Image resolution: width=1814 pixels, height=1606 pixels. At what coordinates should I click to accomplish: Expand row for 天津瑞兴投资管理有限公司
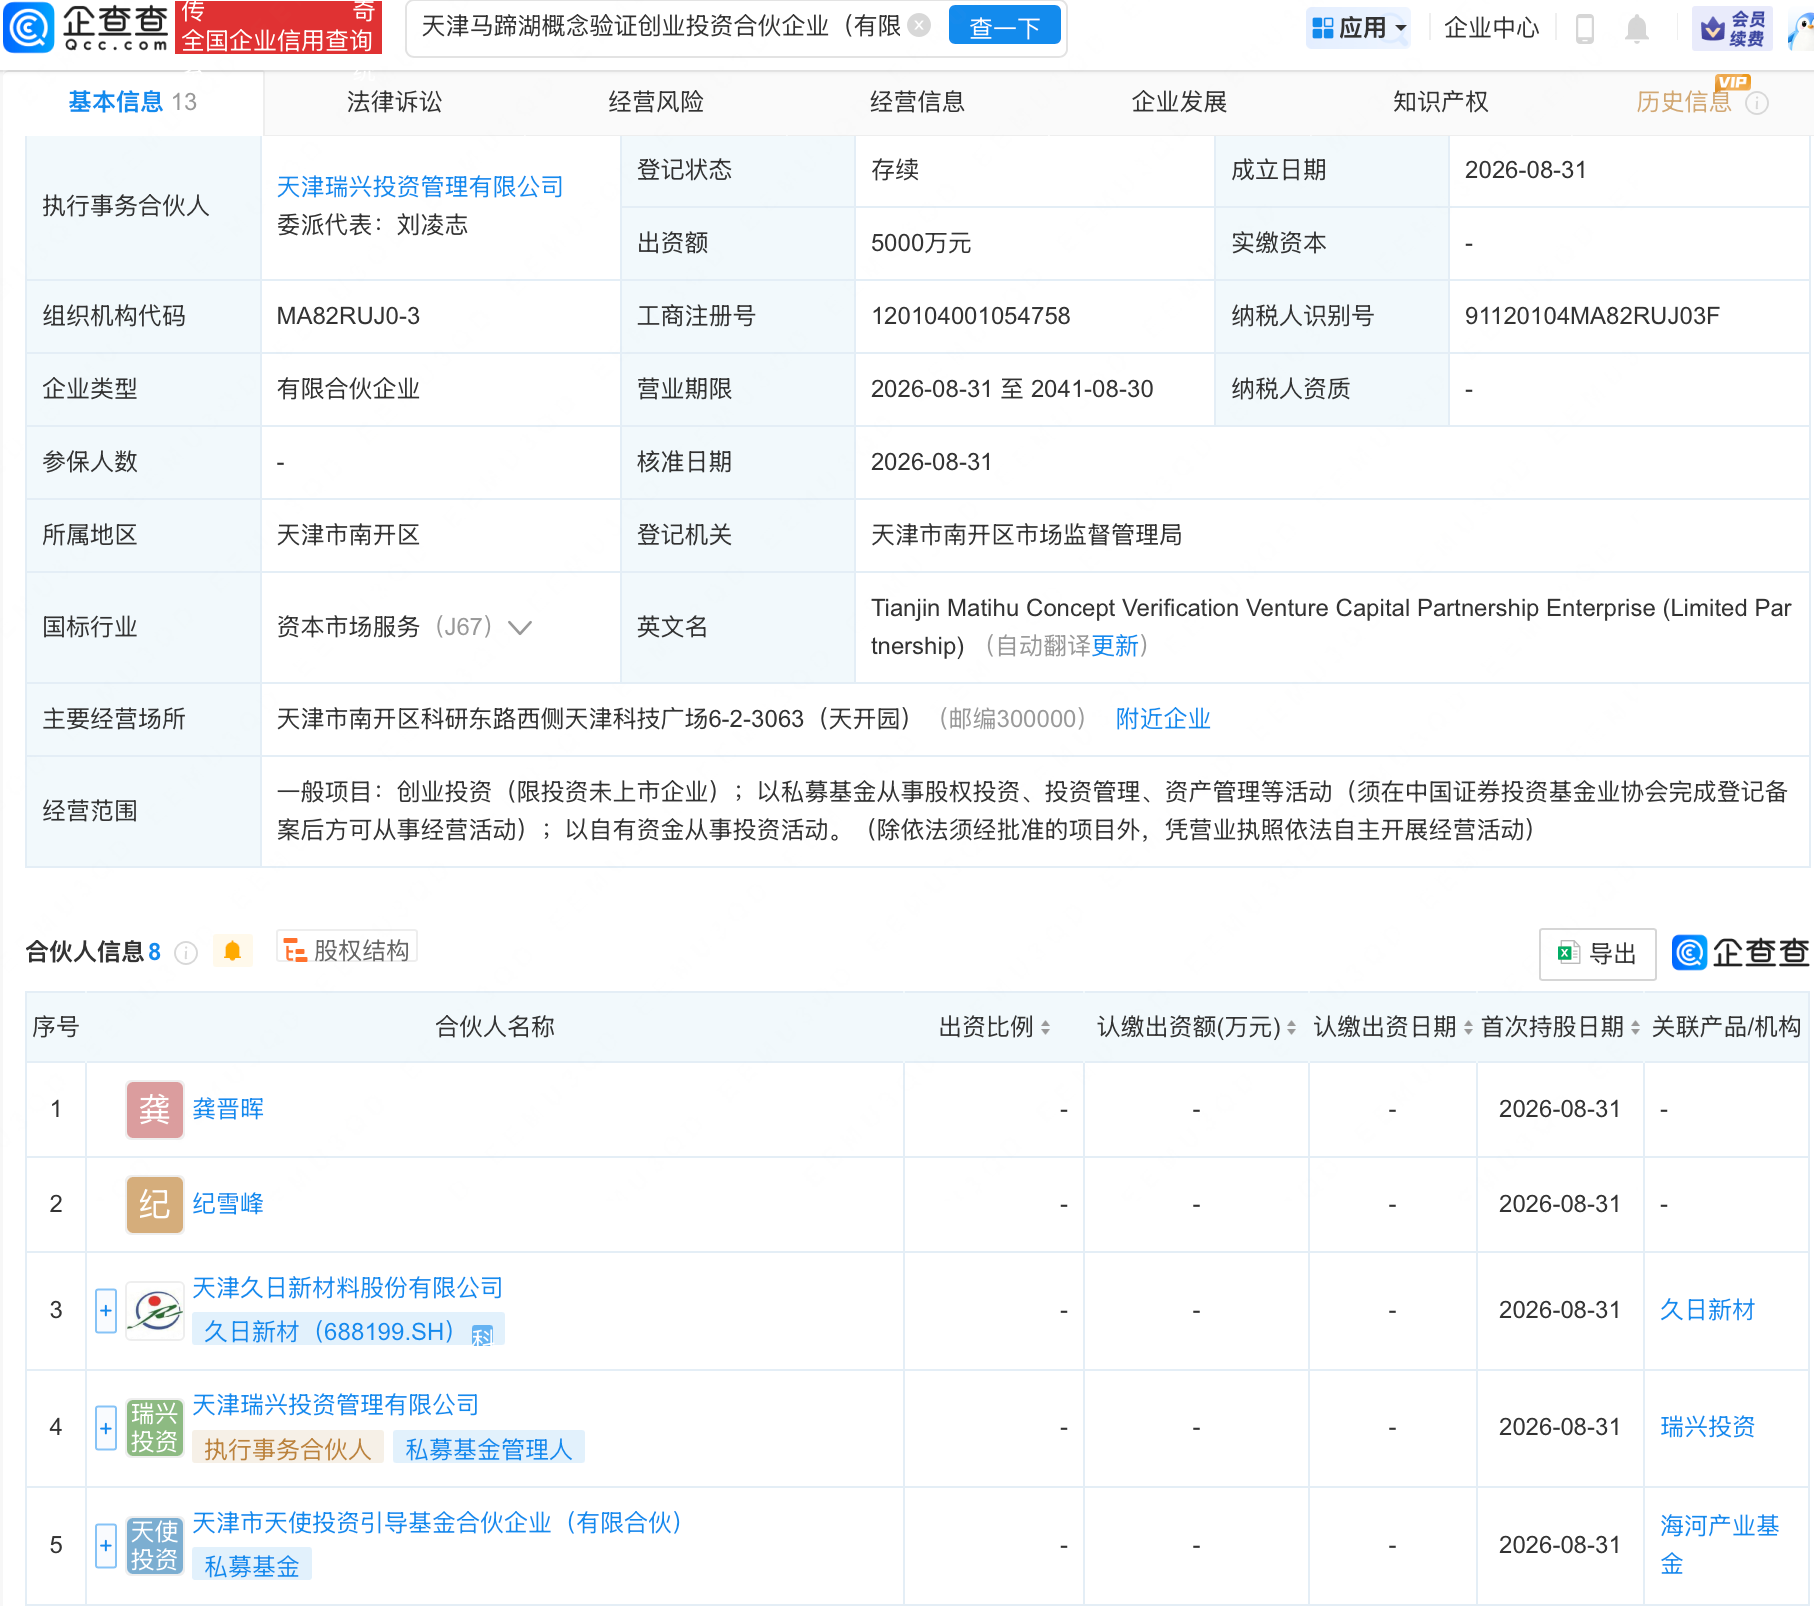pyautogui.click(x=106, y=1428)
